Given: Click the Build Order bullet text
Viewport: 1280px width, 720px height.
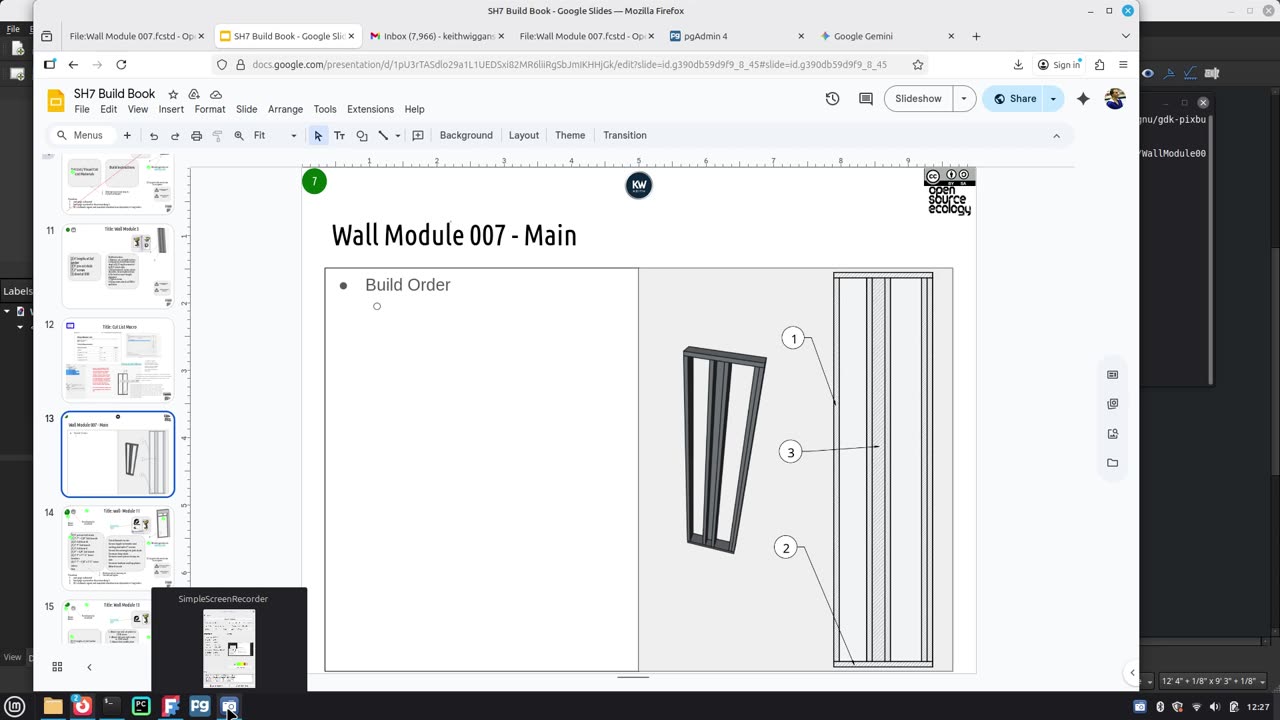Looking at the screenshot, I should coord(408,285).
